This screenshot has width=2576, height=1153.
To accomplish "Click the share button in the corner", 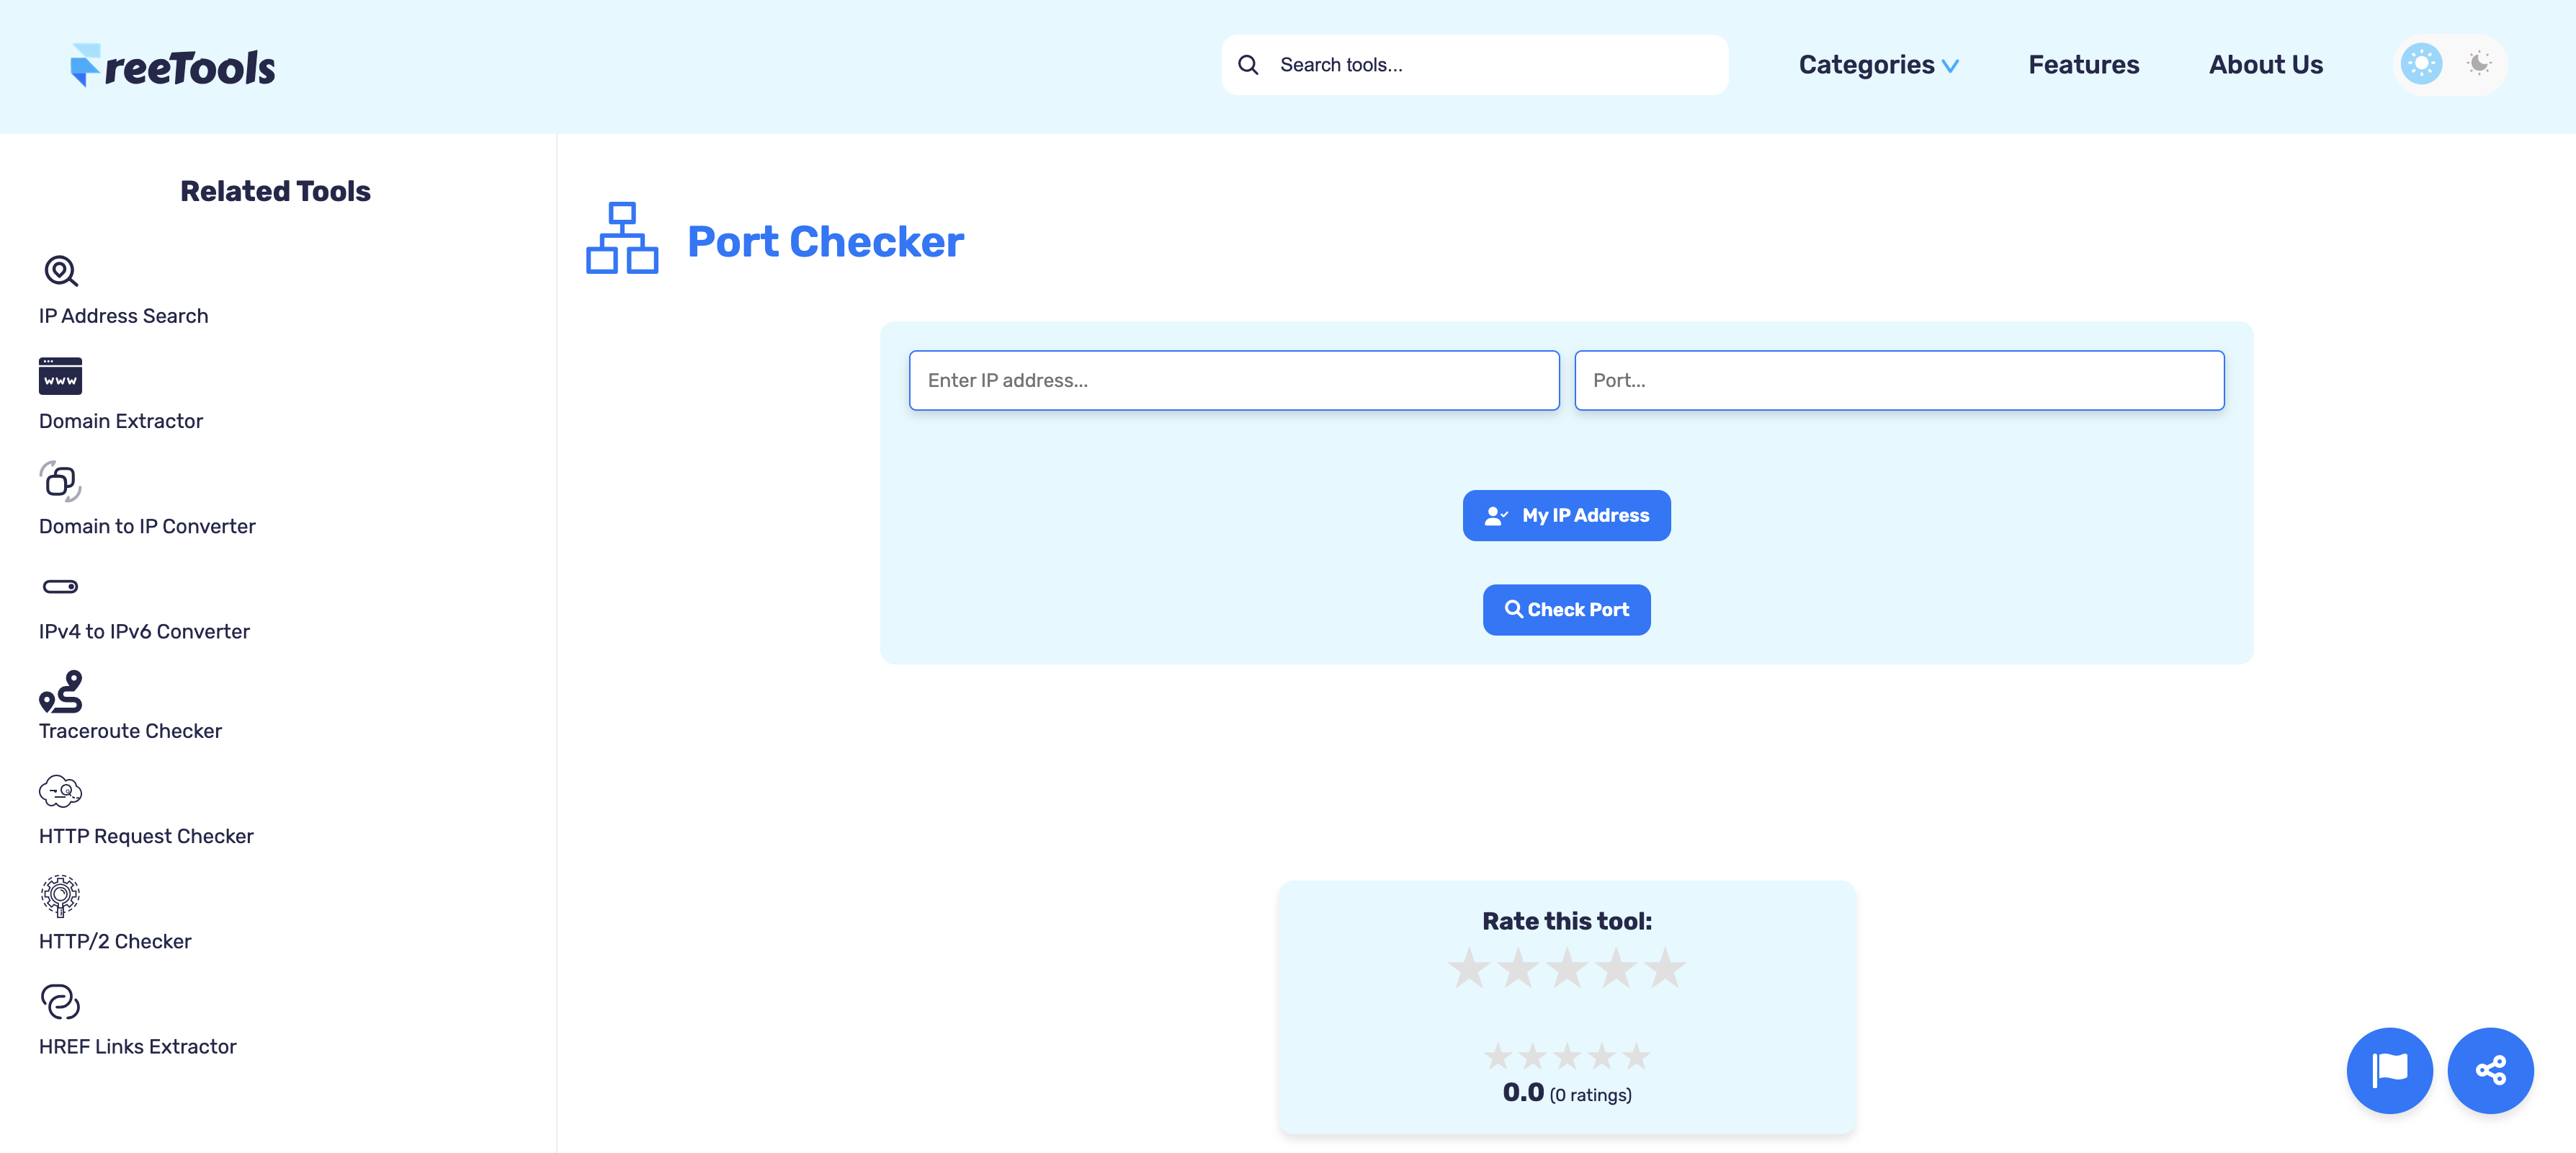I will [2491, 1070].
